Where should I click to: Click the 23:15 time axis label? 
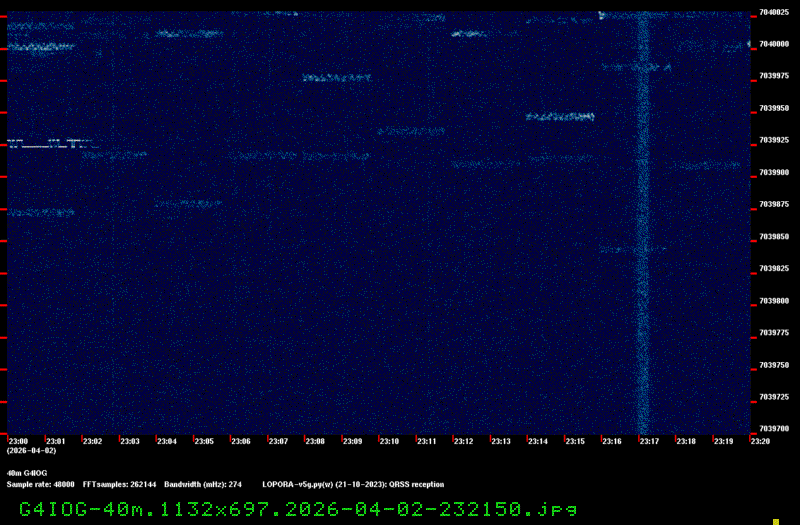[x=575, y=441]
